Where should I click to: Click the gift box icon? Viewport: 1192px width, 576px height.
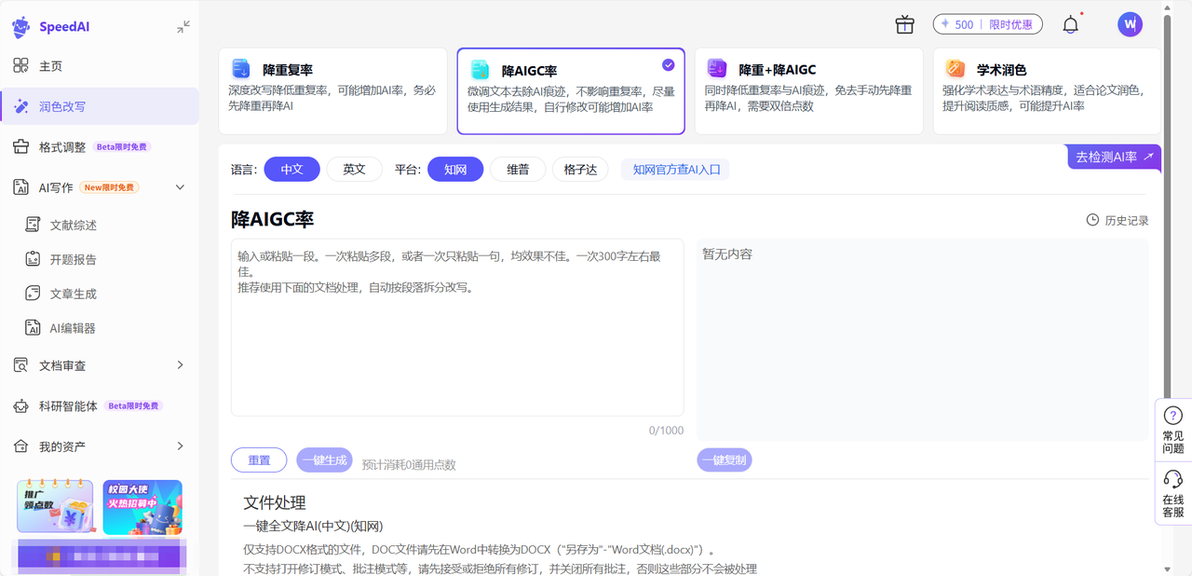(x=905, y=25)
